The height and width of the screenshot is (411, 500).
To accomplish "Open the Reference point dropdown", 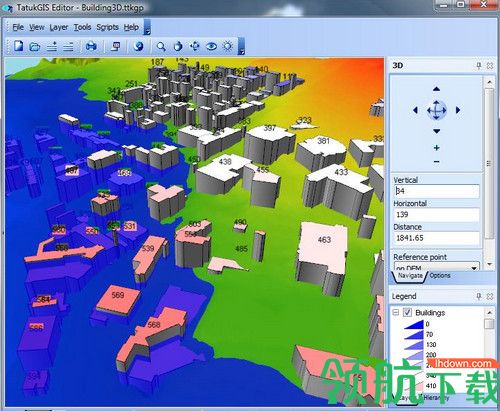I will point(474,268).
